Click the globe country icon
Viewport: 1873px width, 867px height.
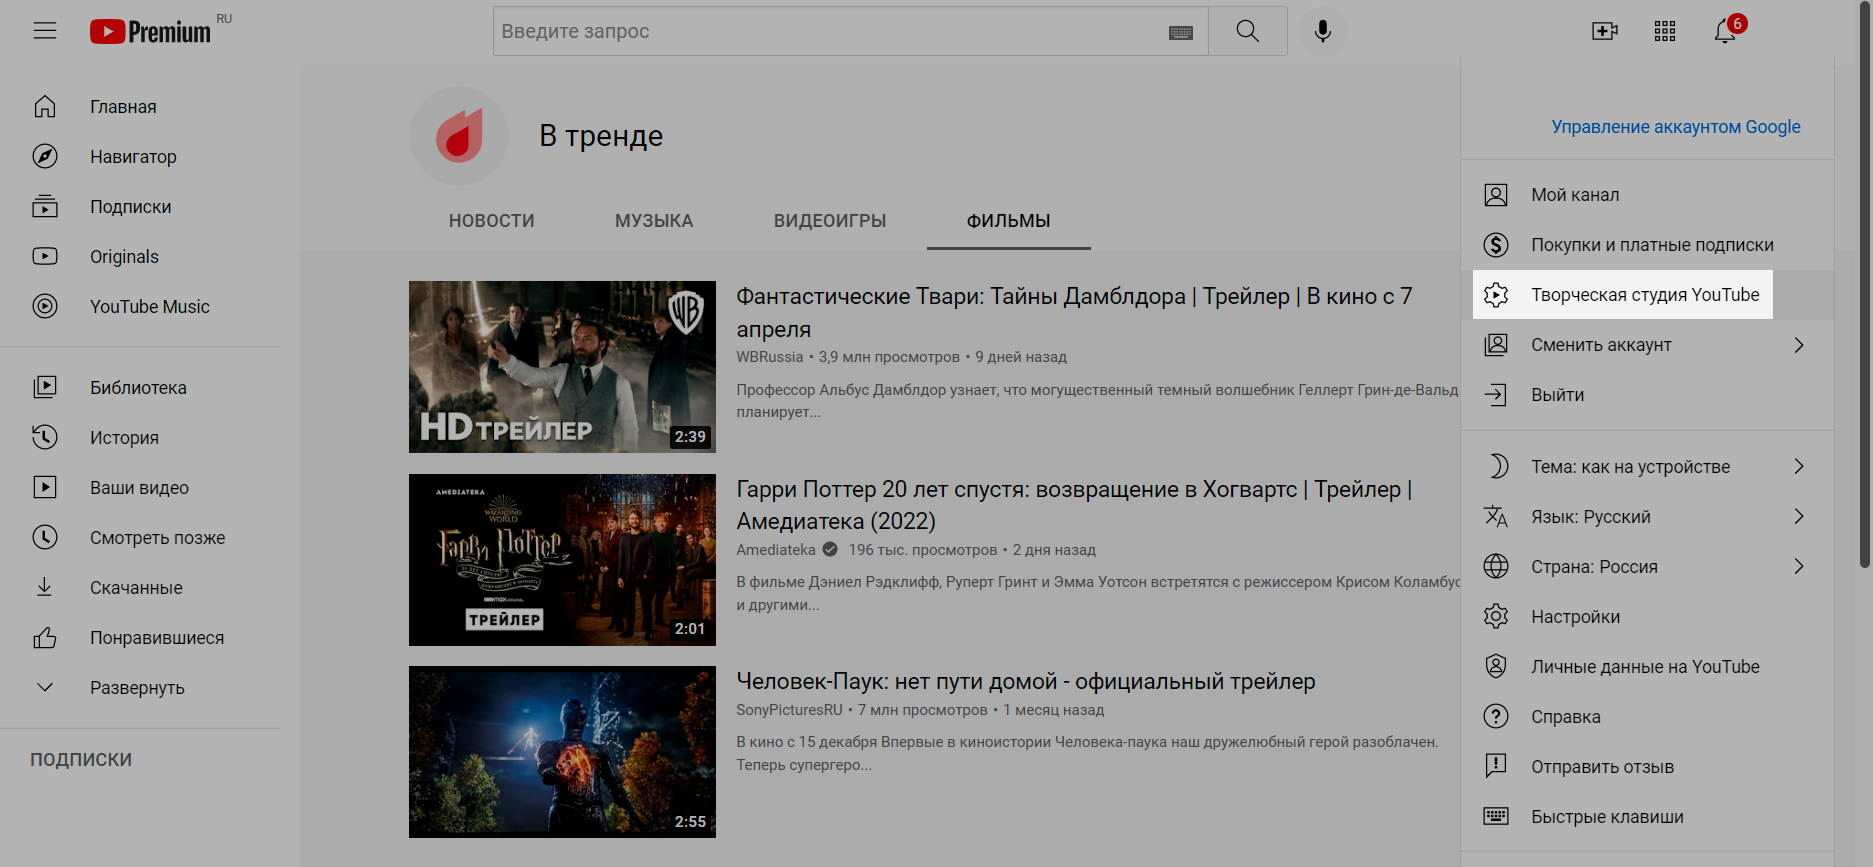(x=1496, y=567)
